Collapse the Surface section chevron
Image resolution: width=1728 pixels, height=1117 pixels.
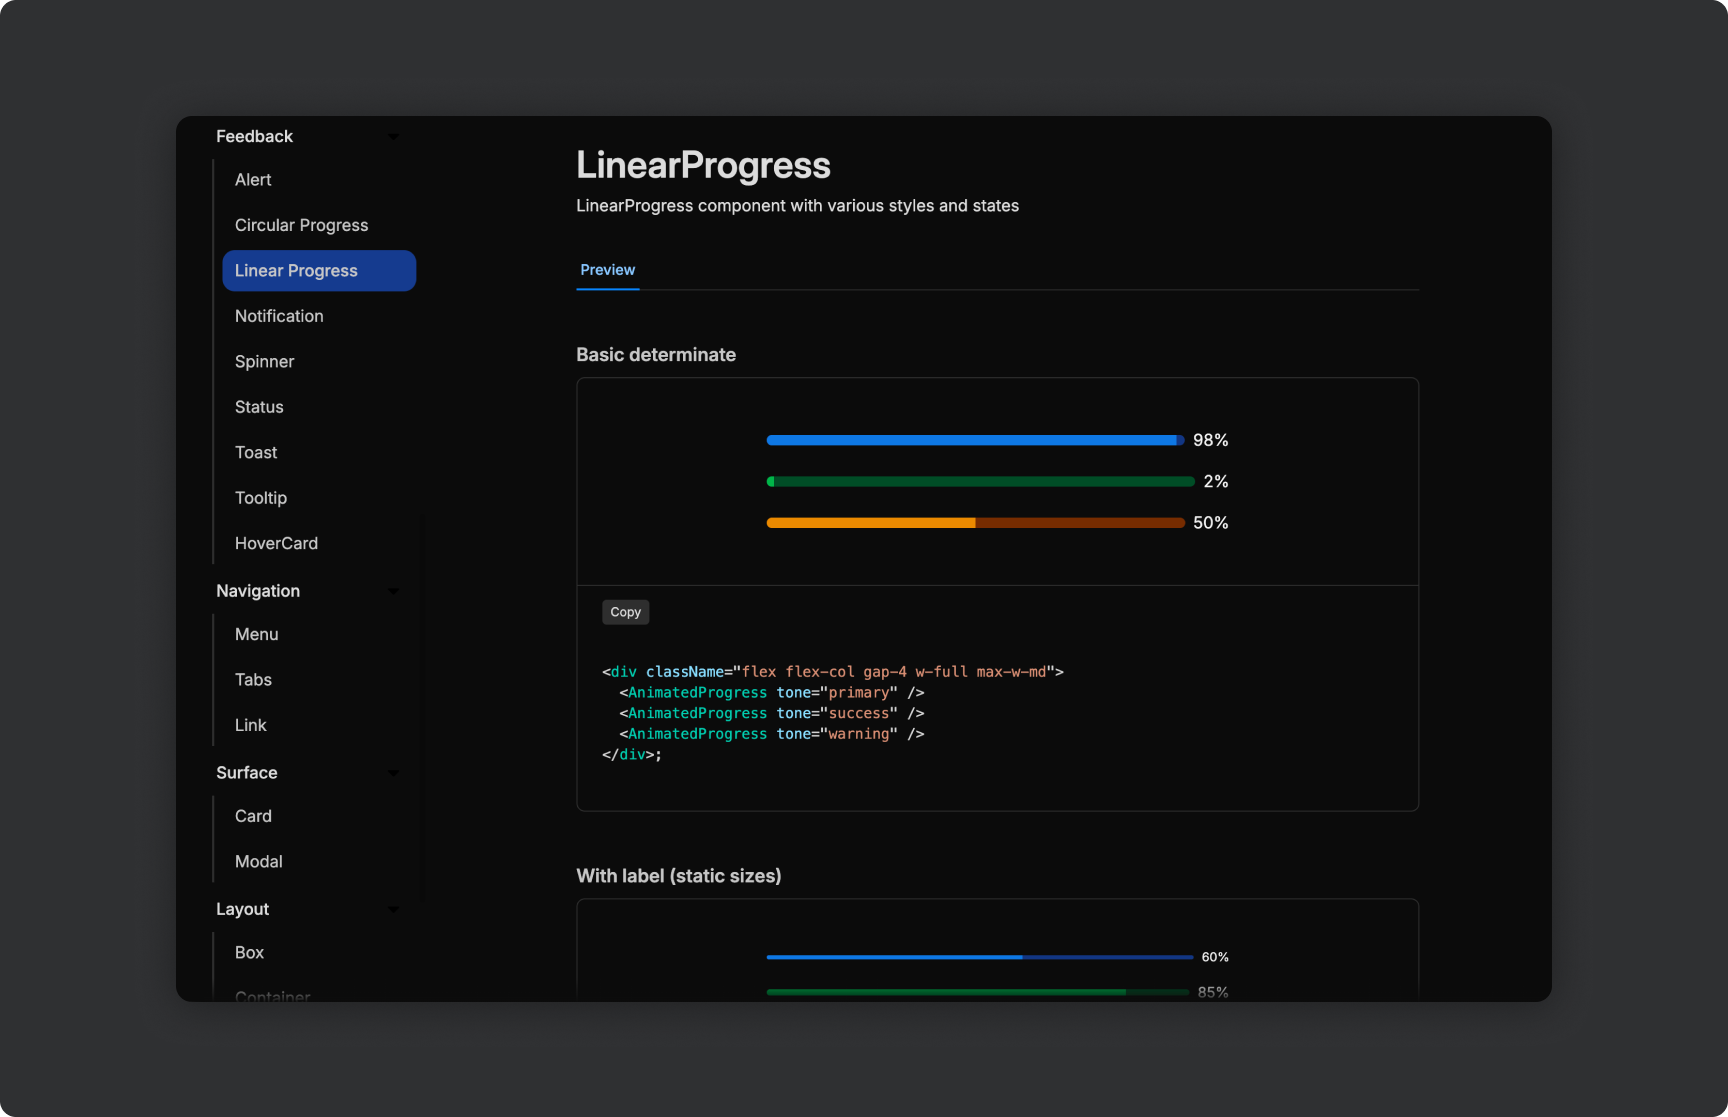[x=393, y=773]
